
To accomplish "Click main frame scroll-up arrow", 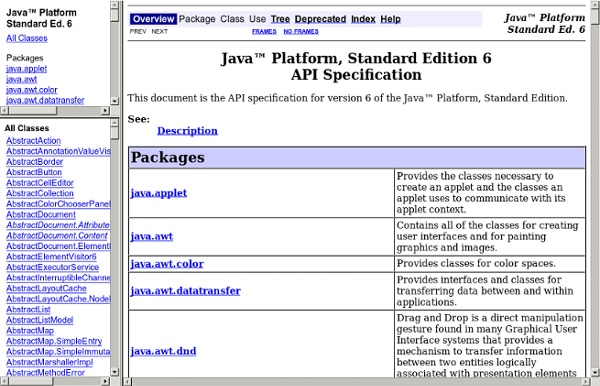I will [594, 5].
